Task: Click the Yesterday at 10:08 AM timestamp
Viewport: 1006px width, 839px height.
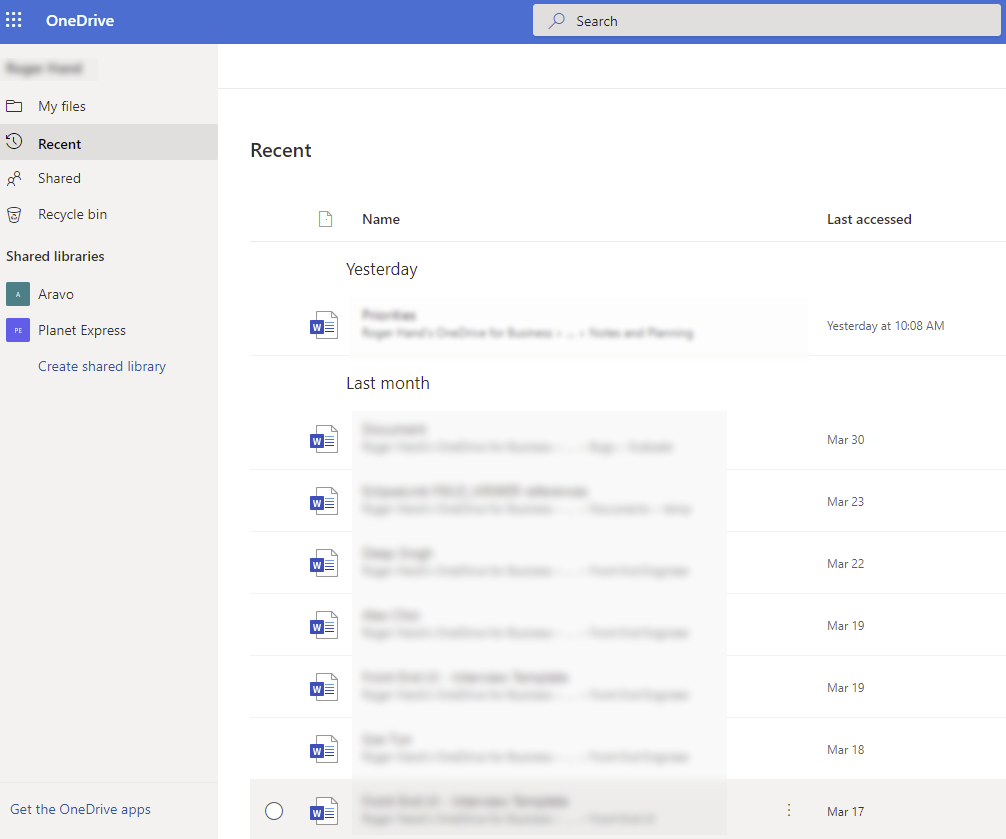Action: point(885,326)
